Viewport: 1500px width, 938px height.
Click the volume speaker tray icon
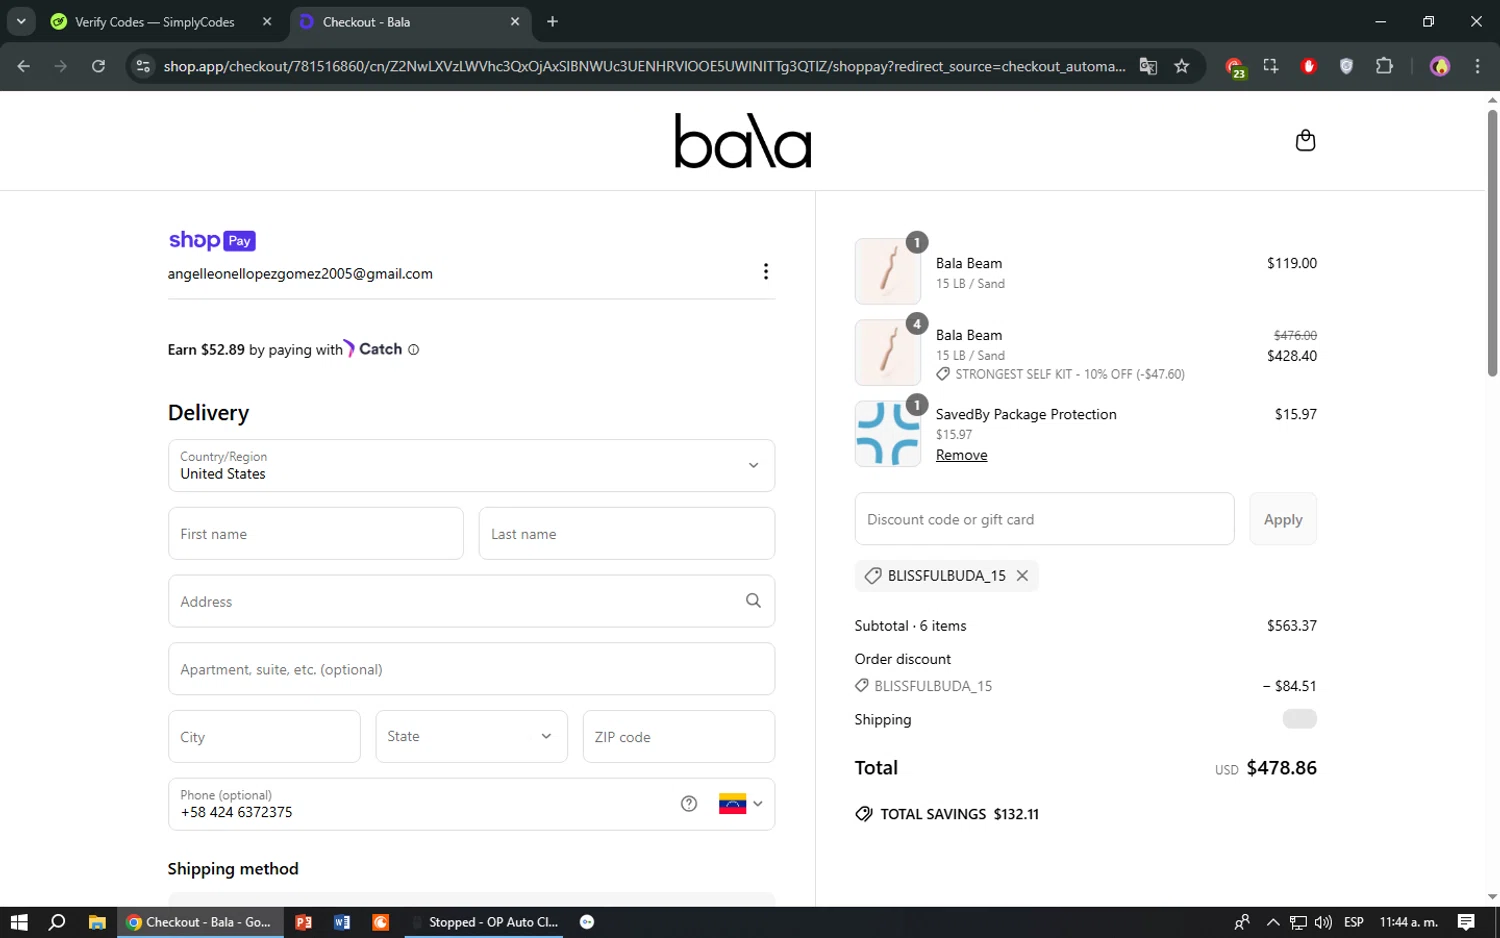1323,922
